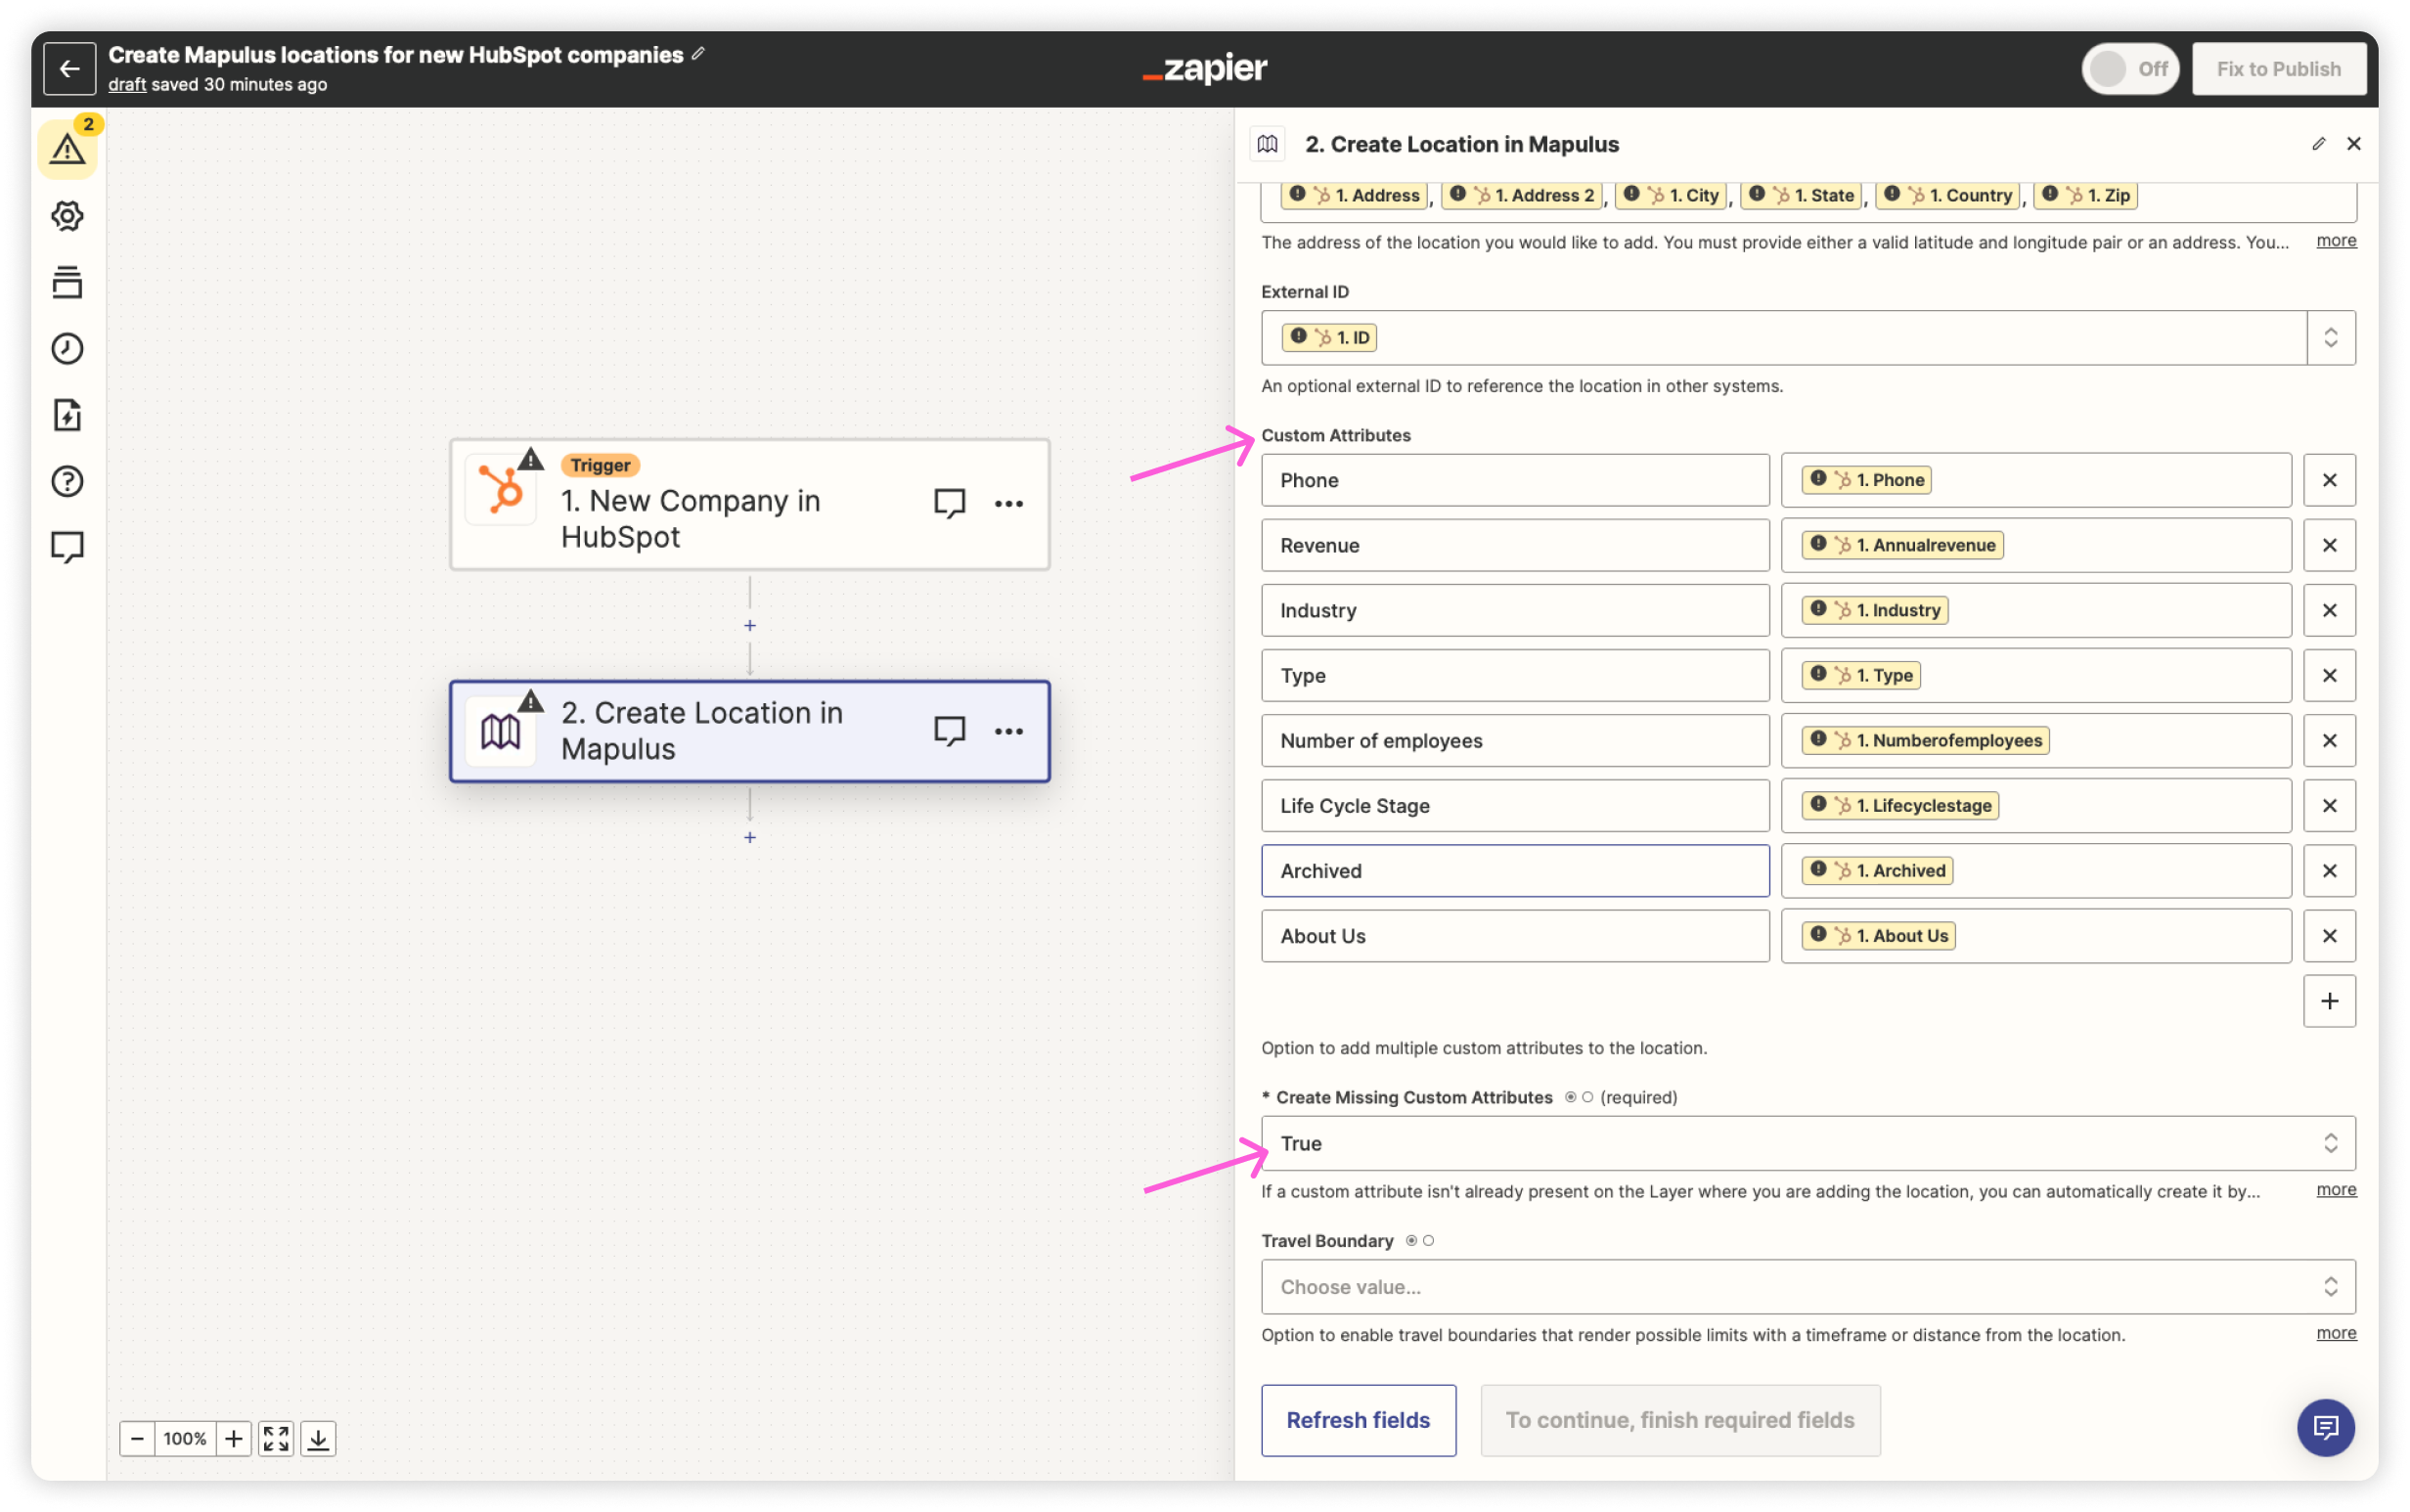Viewport: 2410px width, 1512px height.
Task: Click the 100% zoom level display
Action: pyautogui.click(x=185, y=1438)
